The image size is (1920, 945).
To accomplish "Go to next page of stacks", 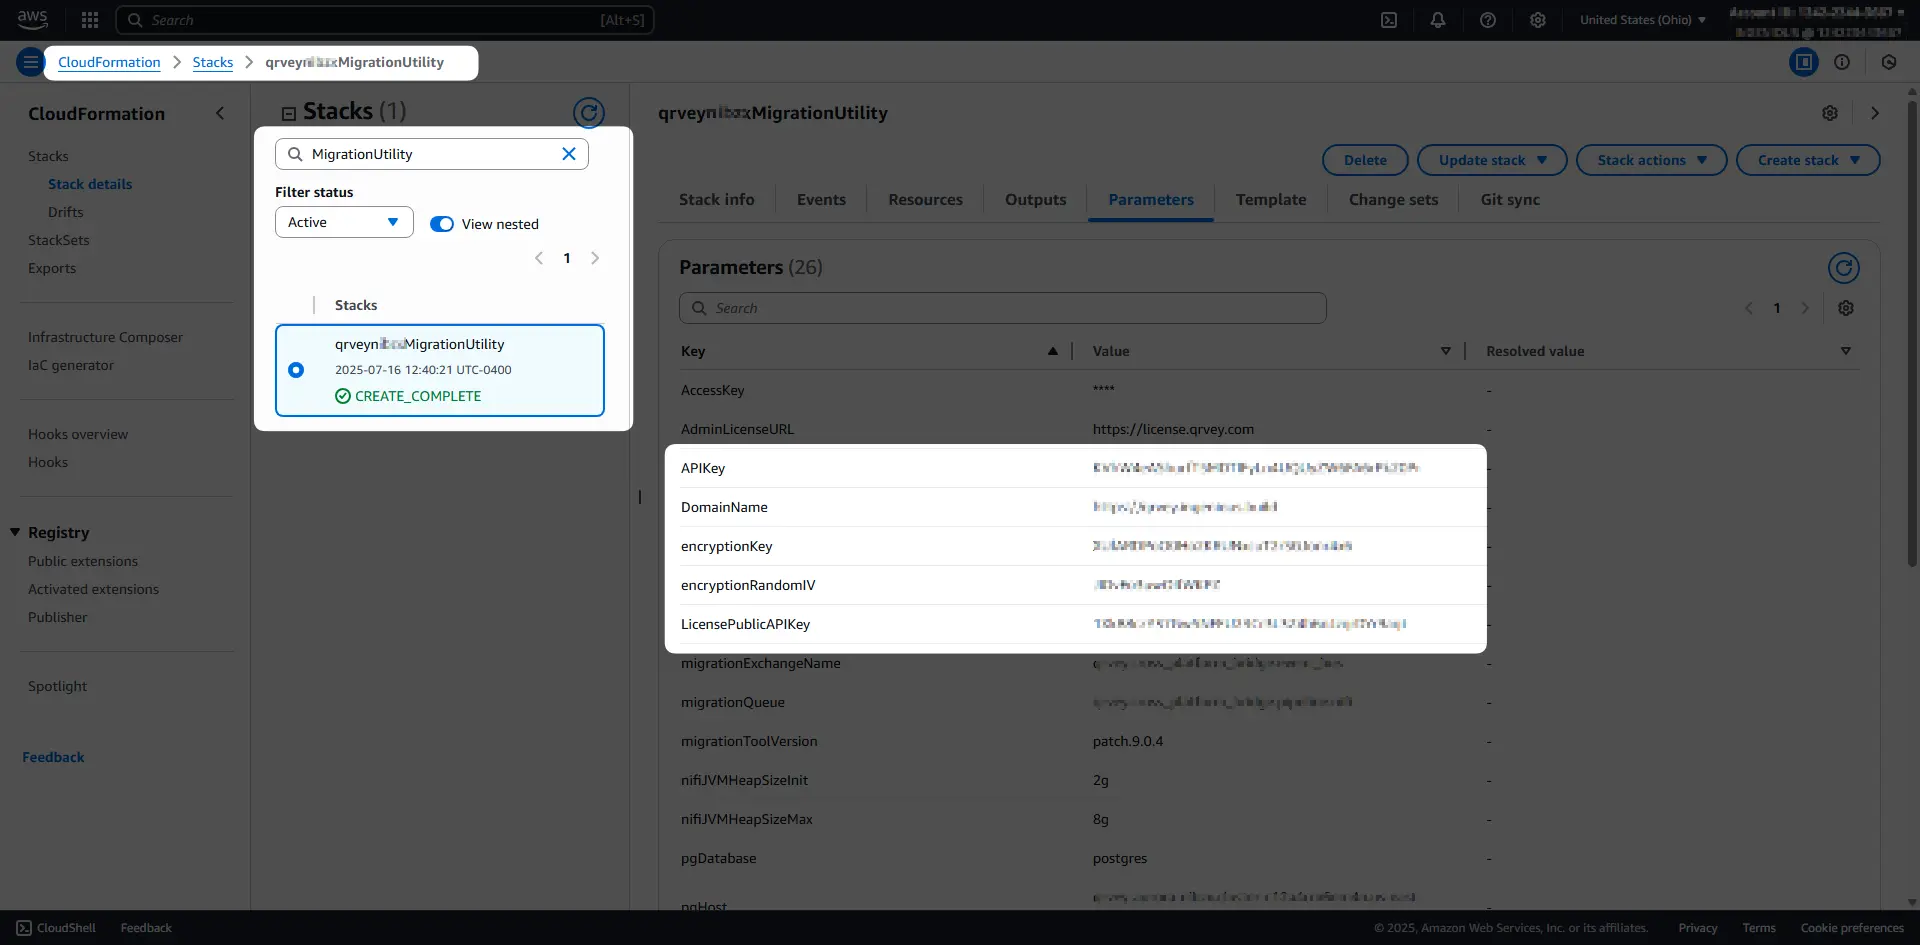I will pos(595,258).
